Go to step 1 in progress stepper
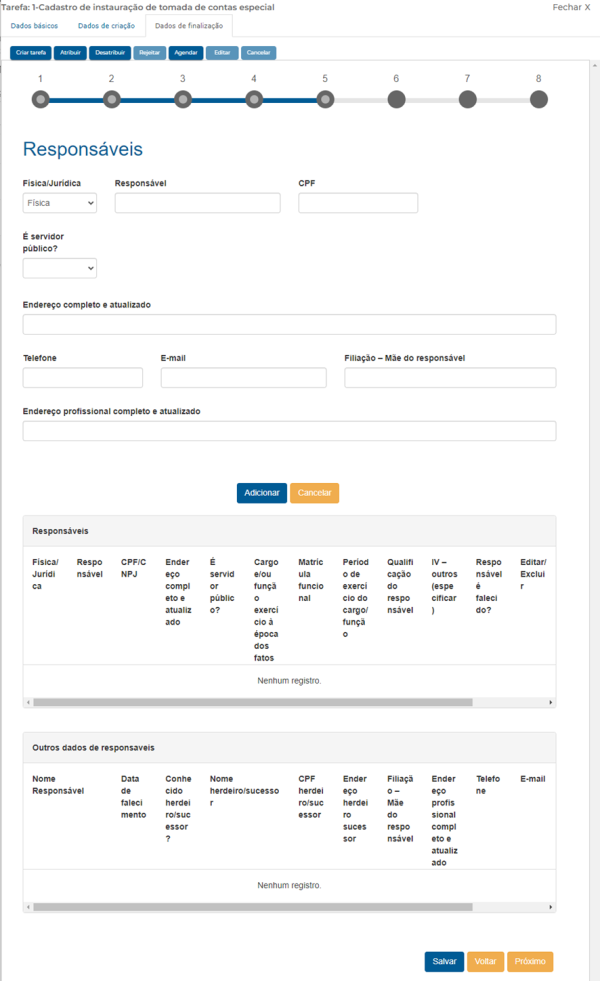600x981 pixels. 41,99
